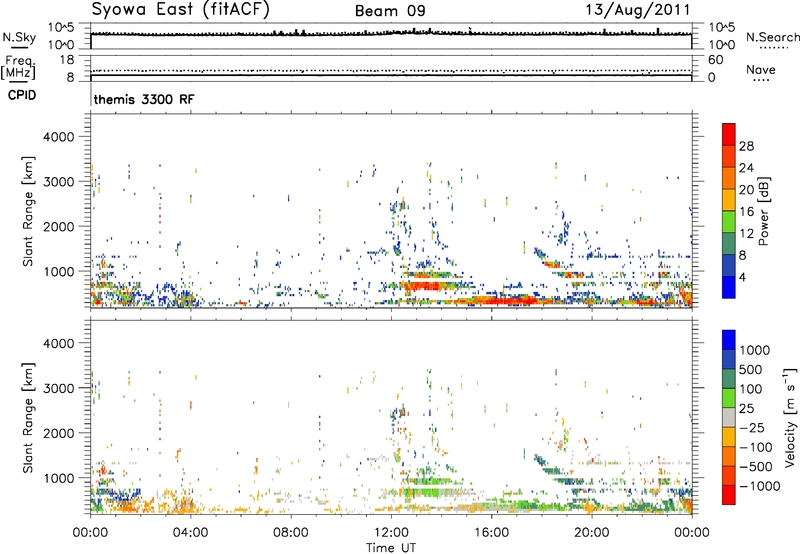Click the '-1000' value on velocity colorbar
This screenshot has width=800, height=554.
[759, 486]
